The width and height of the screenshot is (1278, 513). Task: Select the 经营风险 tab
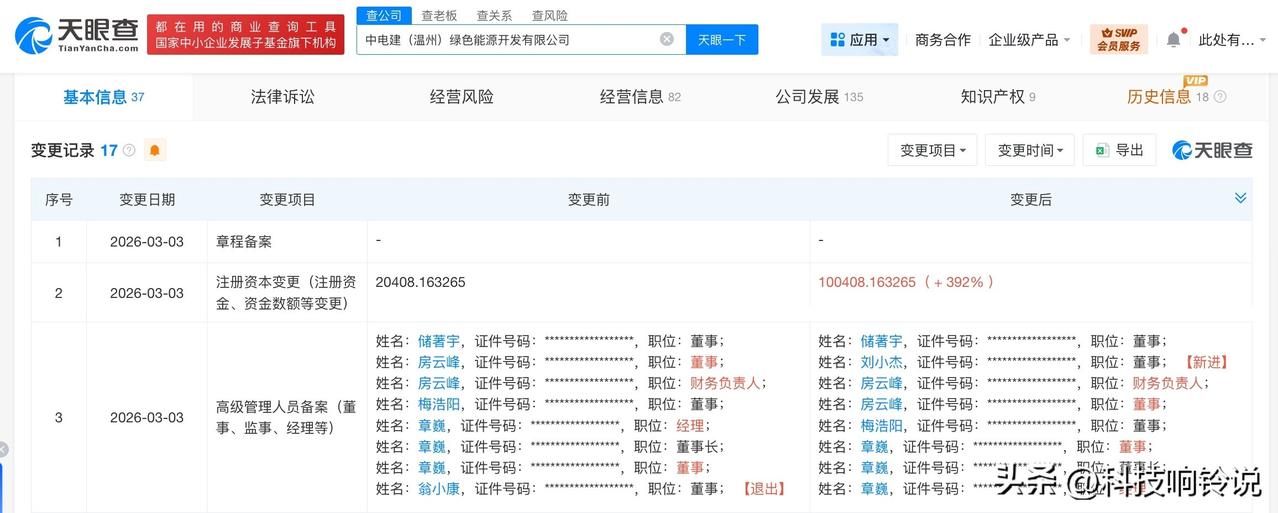point(462,97)
